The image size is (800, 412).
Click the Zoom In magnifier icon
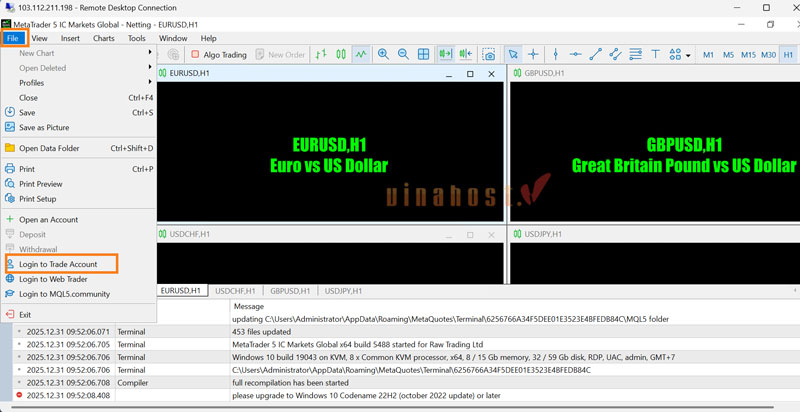(381, 55)
